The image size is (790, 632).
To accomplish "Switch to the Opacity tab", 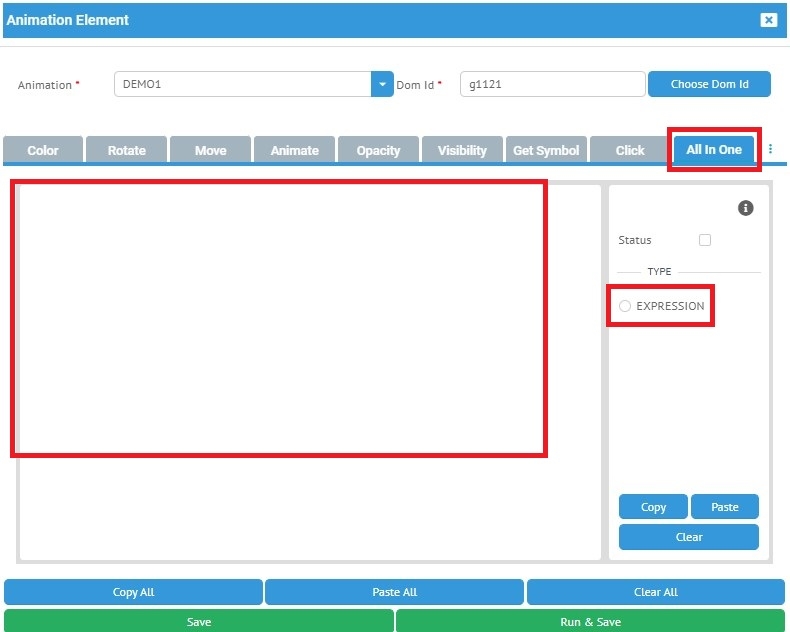I will (x=378, y=150).
